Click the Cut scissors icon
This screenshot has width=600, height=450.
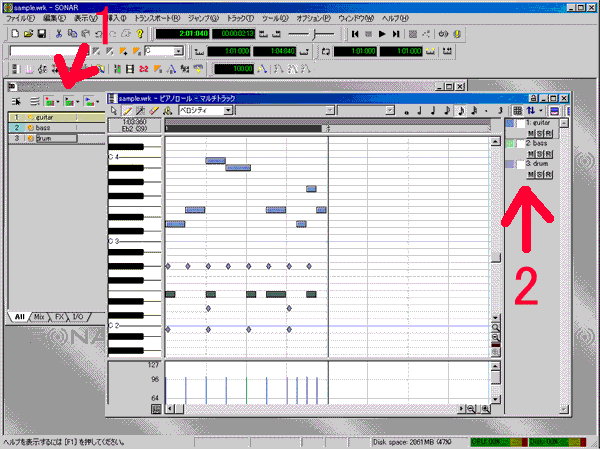59,34
